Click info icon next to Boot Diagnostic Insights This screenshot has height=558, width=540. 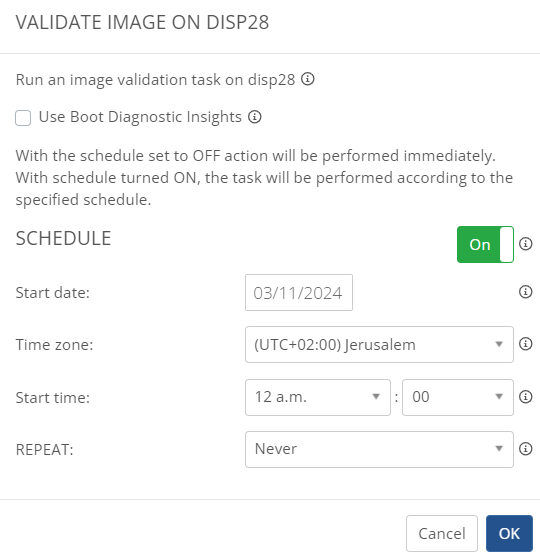tap(255, 116)
